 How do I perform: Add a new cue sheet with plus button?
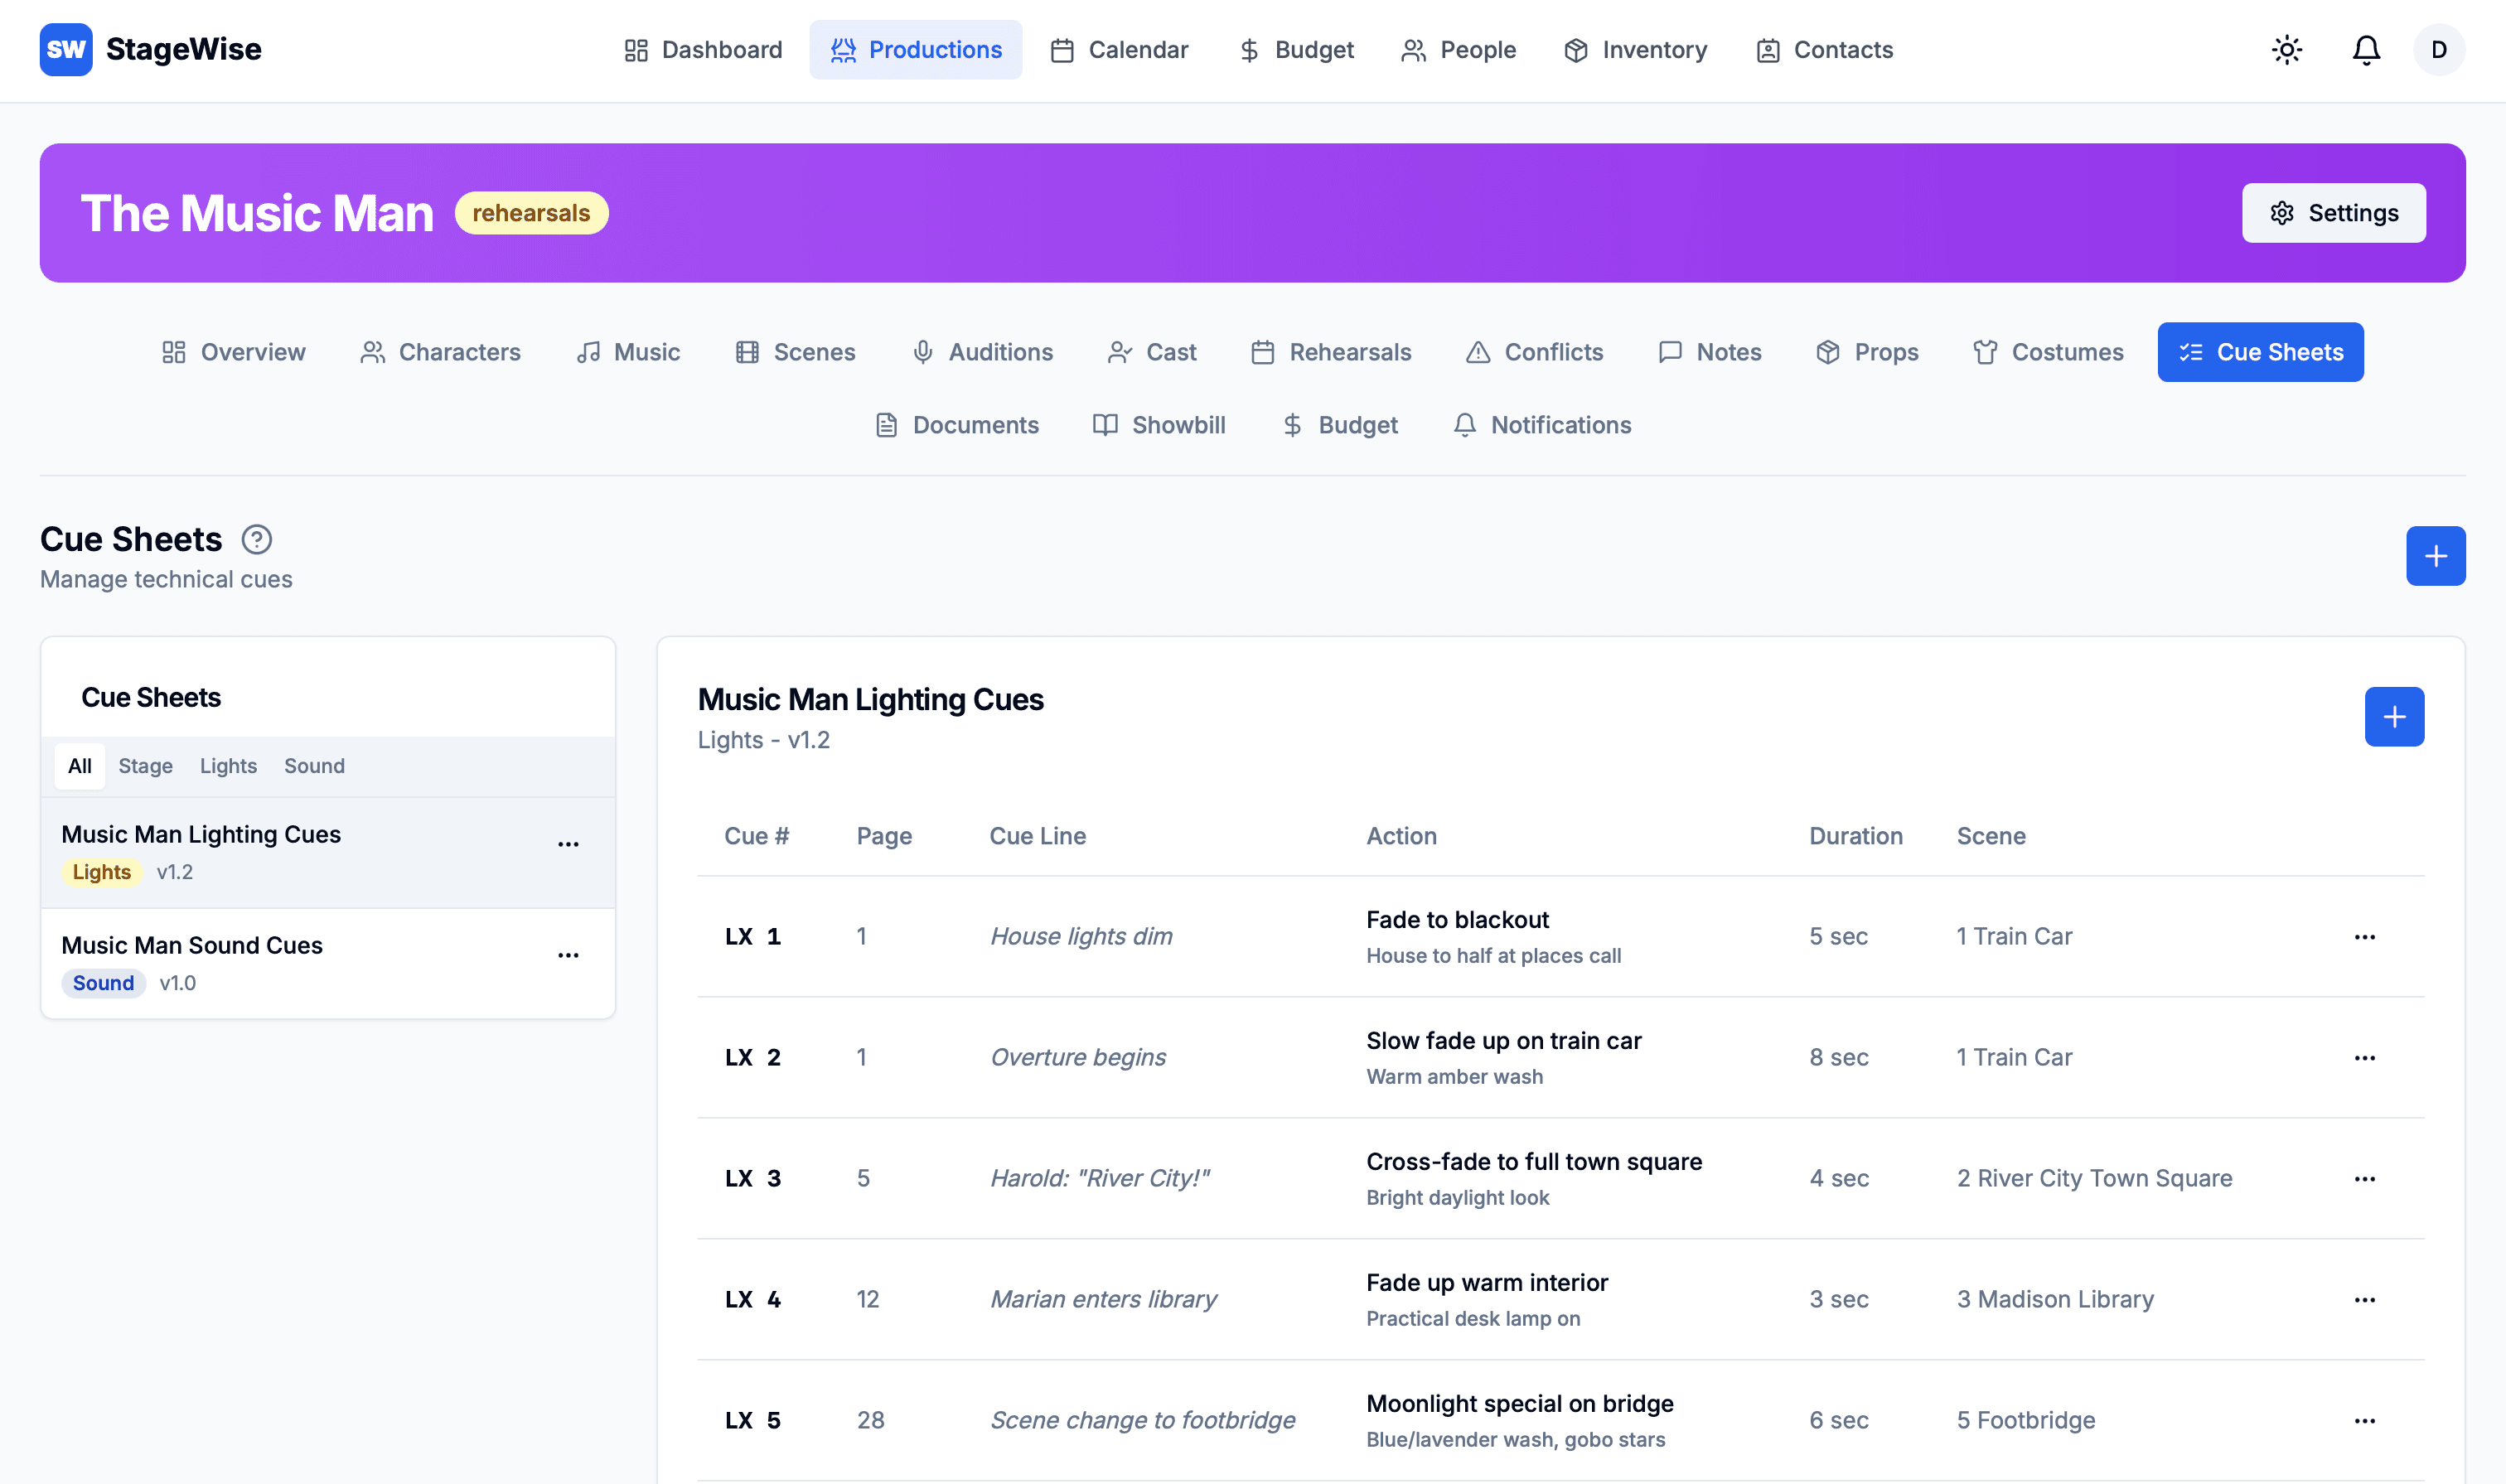coord(2435,556)
